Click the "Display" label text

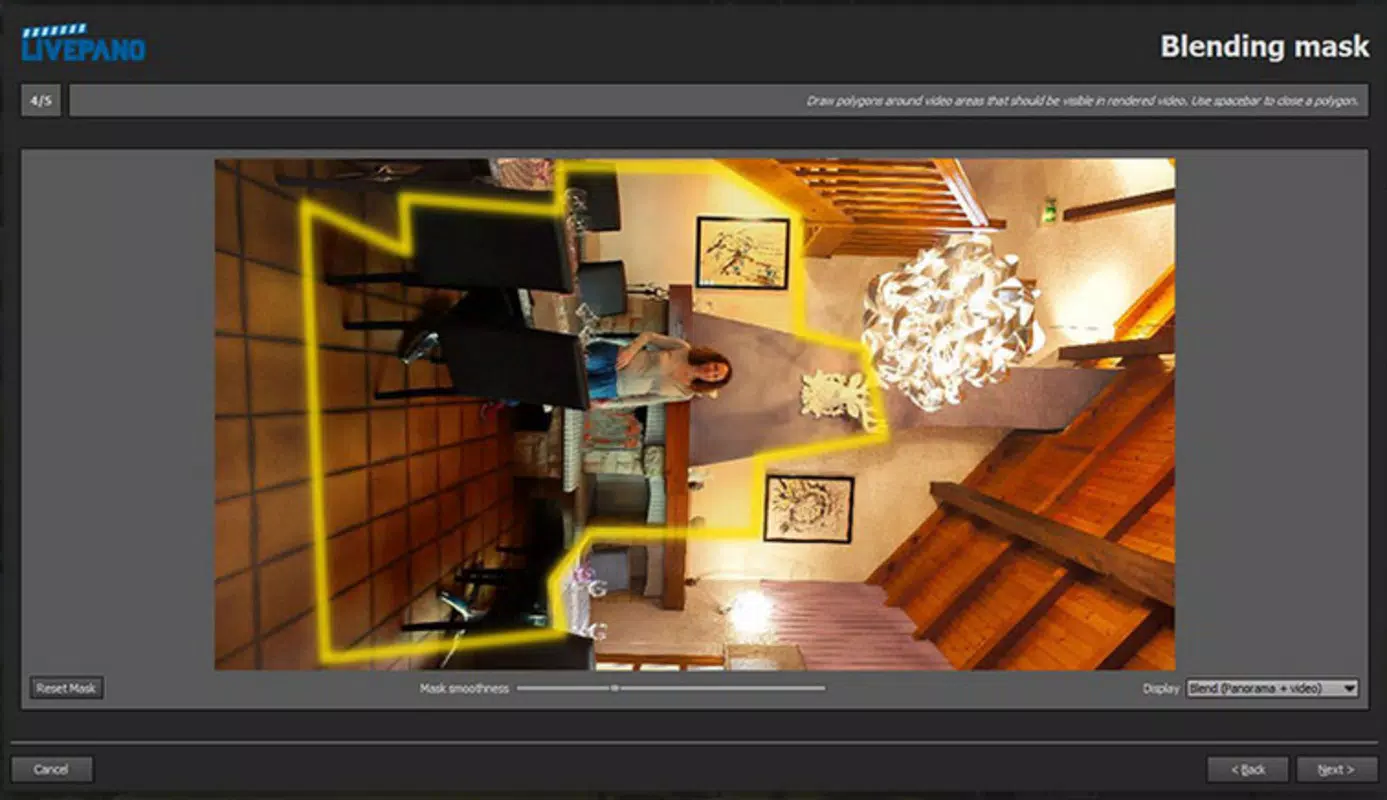pyautogui.click(x=1161, y=688)
